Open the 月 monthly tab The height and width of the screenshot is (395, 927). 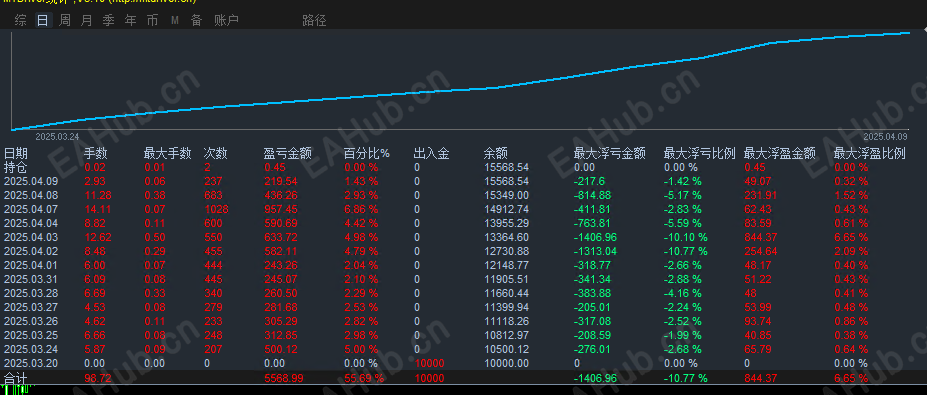(x=86, y=21)
